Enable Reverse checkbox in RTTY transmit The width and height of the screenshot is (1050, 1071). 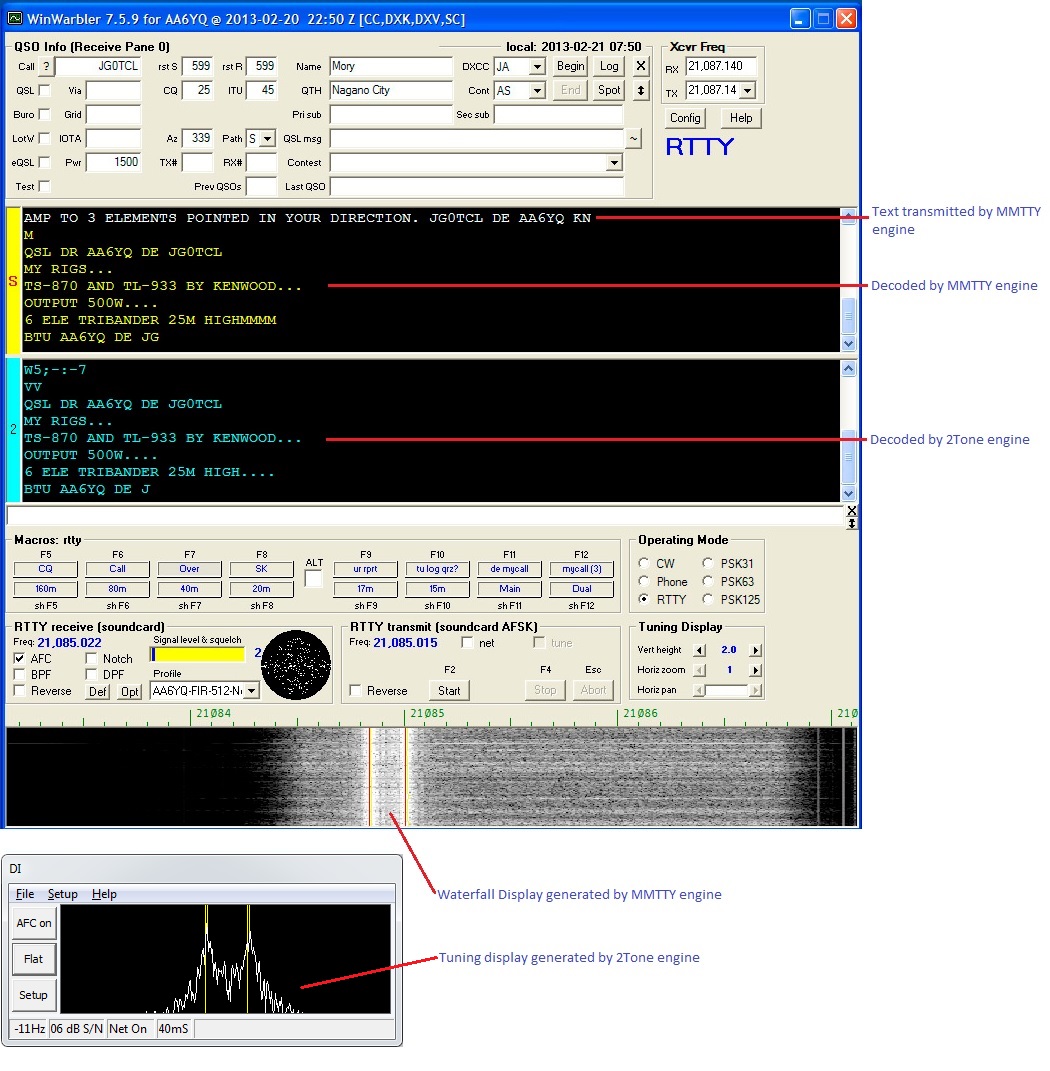pos(355,691)
